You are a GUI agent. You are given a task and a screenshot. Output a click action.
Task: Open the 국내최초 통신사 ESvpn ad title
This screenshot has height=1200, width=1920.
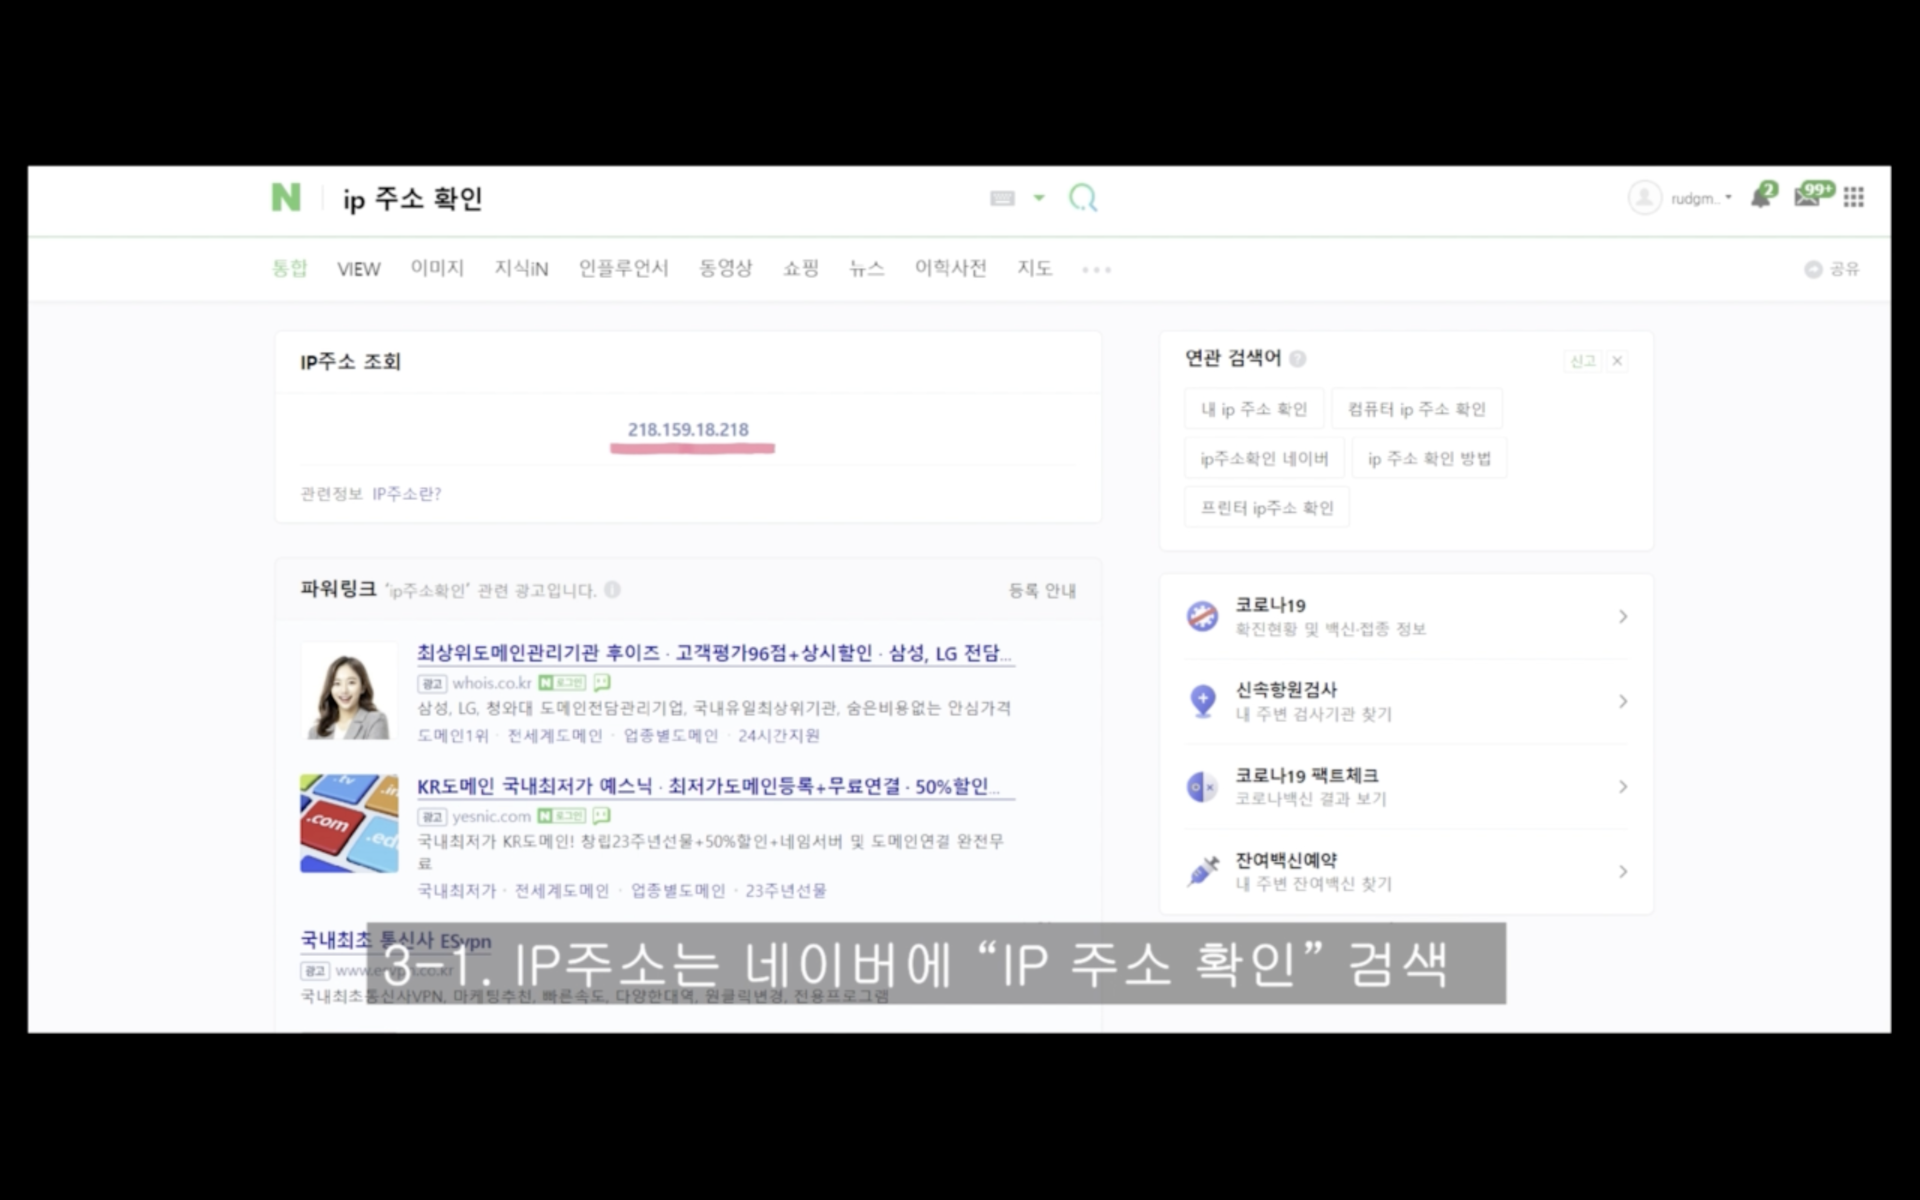(396, 940)
